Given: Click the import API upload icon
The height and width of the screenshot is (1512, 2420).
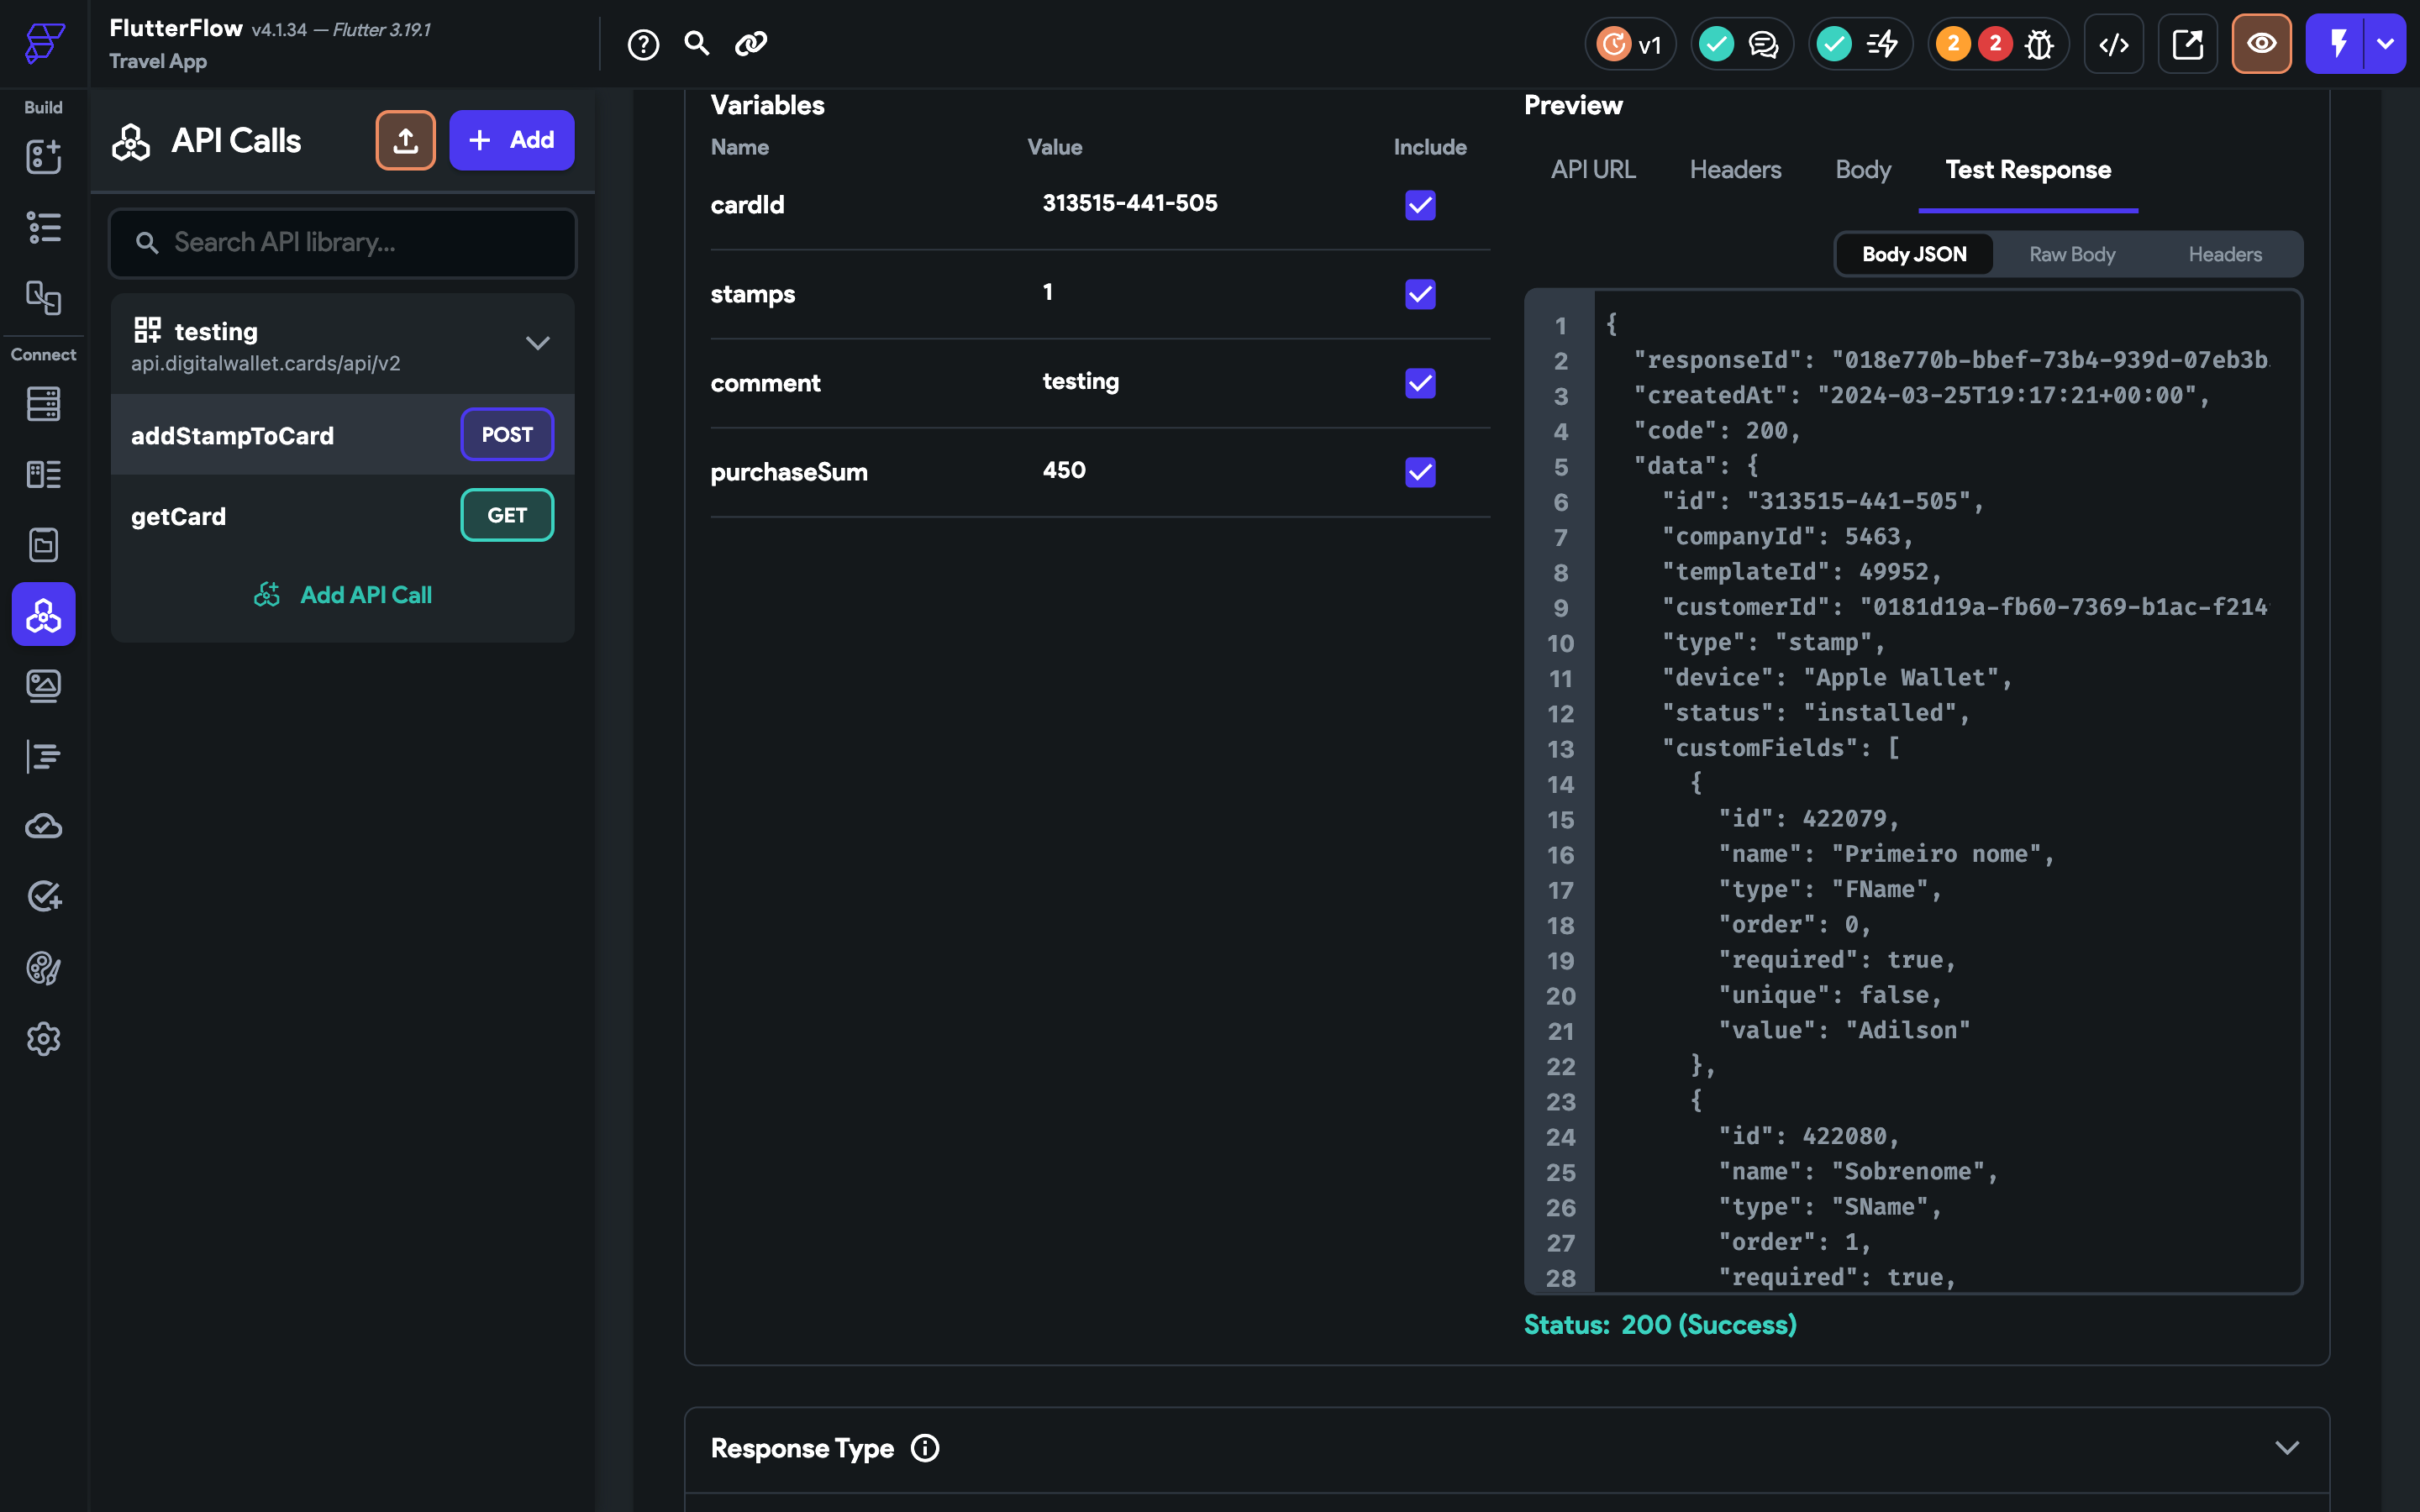Looking at the screenshot, I should pos(405,140).
